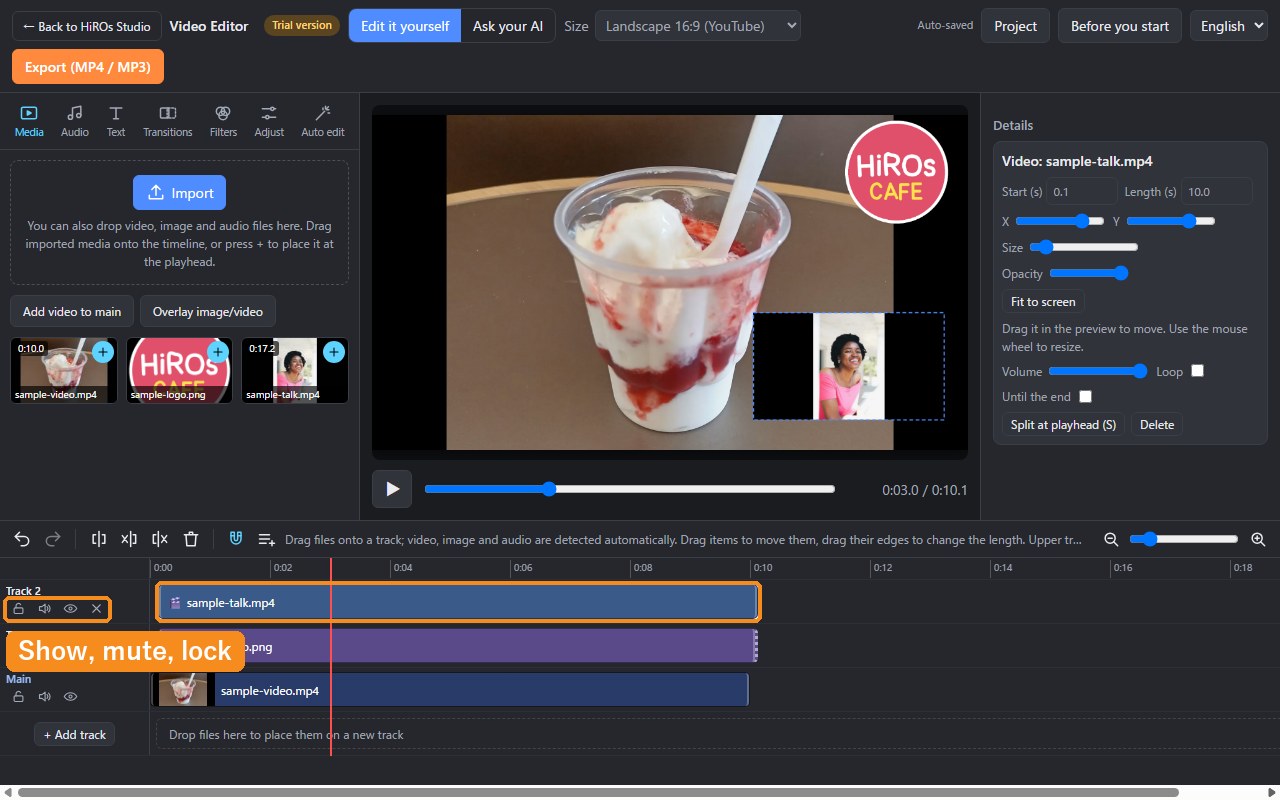Screen dimensions: 1280x800
Task: Switch to Edit it yourself mode
Action: click(x=405, y=26)
